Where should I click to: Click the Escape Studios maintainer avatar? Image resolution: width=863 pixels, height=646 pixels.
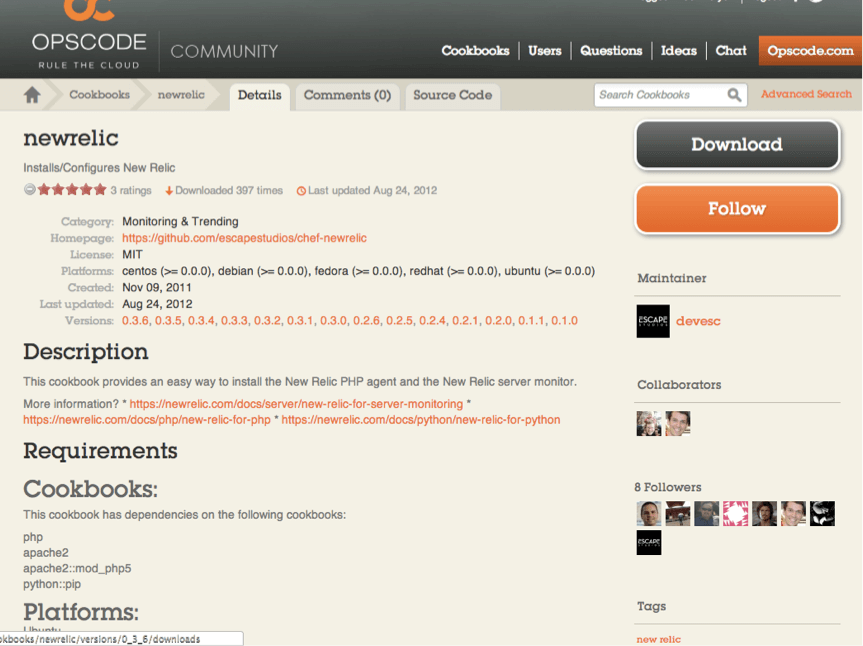point(653,321)
